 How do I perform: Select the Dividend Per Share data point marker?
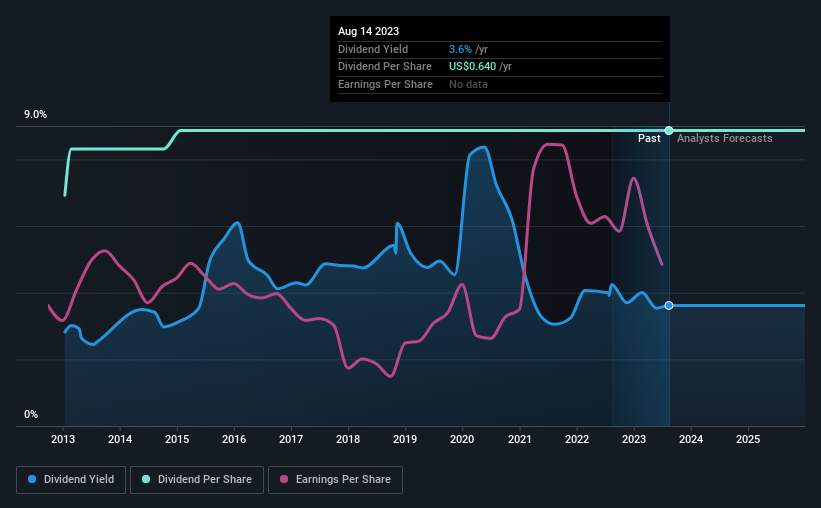[669, 130]
